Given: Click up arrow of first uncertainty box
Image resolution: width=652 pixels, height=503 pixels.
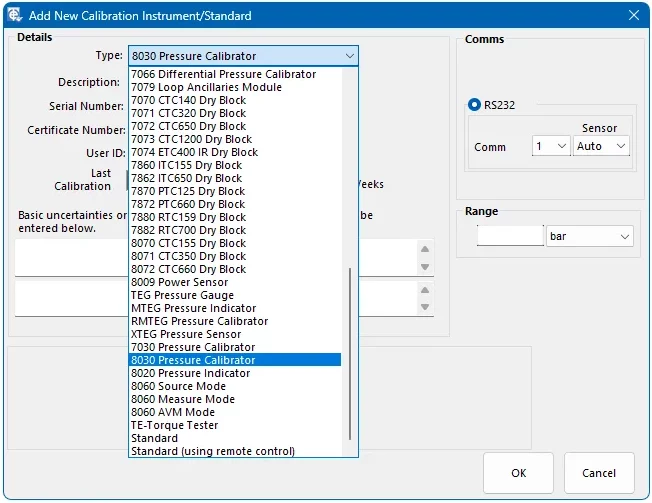Looking at the screenshot, I should click(x=425, y=249).
